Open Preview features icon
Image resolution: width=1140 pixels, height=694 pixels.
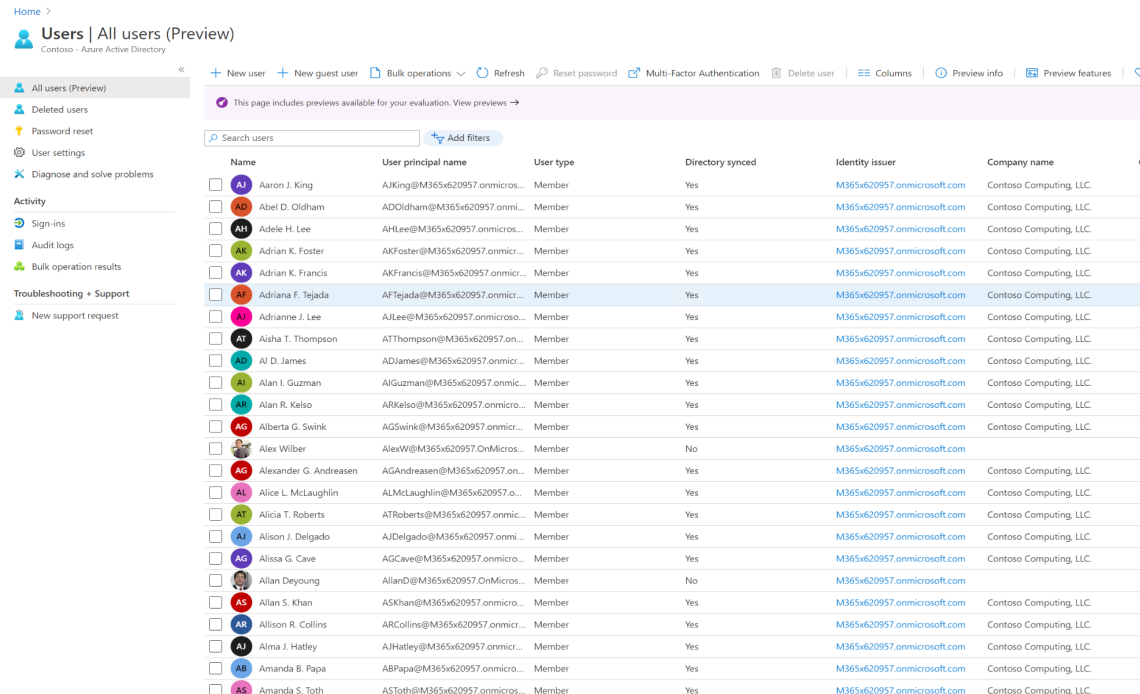tap(1032, 73)
